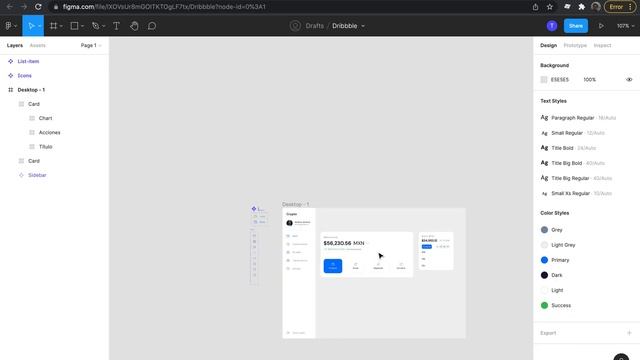Click the Desktop - 1 frame label on canvas

[296, 204]
